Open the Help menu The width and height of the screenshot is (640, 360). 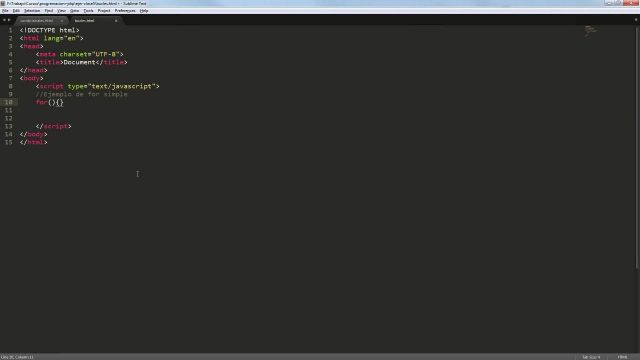tap(144, 11)
